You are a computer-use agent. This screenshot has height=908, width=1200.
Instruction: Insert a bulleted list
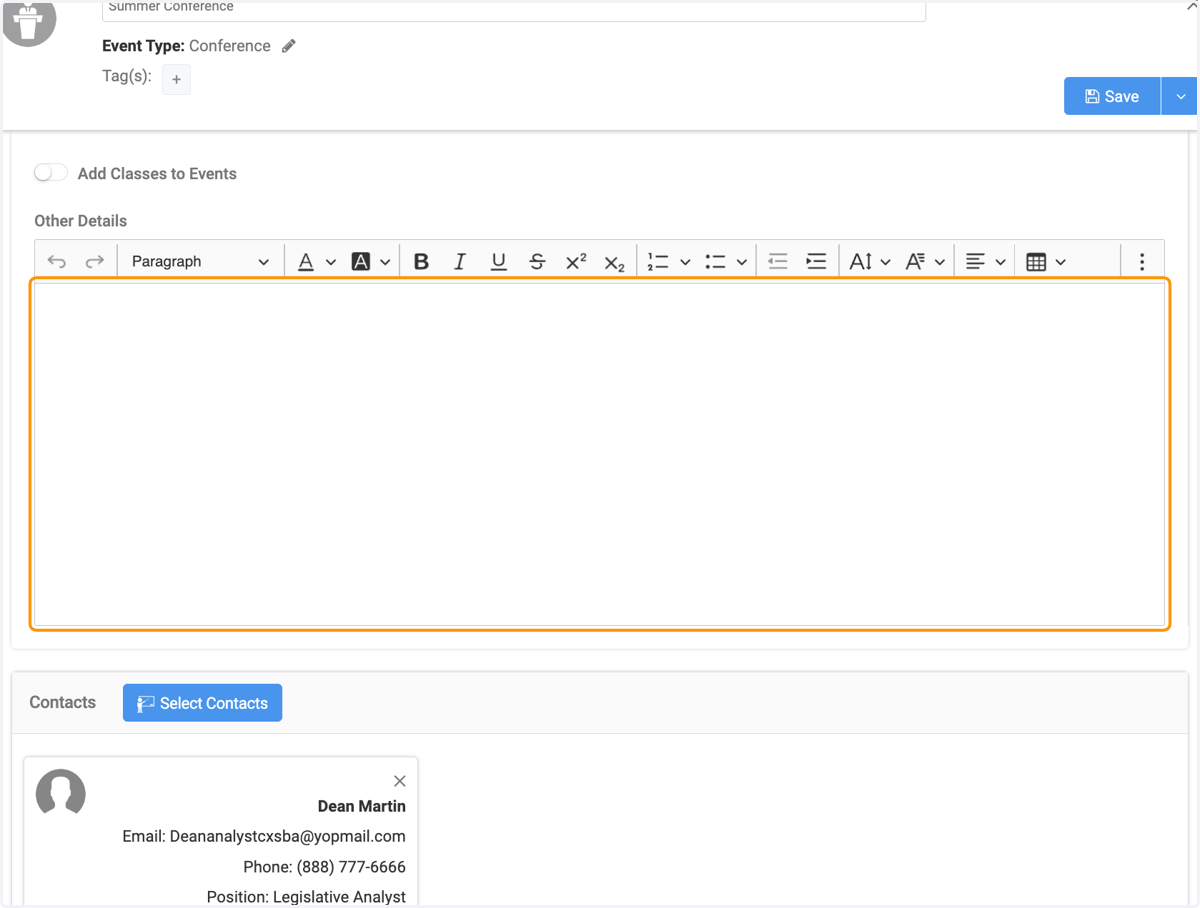pyautogui.click(x=715, y=261)
